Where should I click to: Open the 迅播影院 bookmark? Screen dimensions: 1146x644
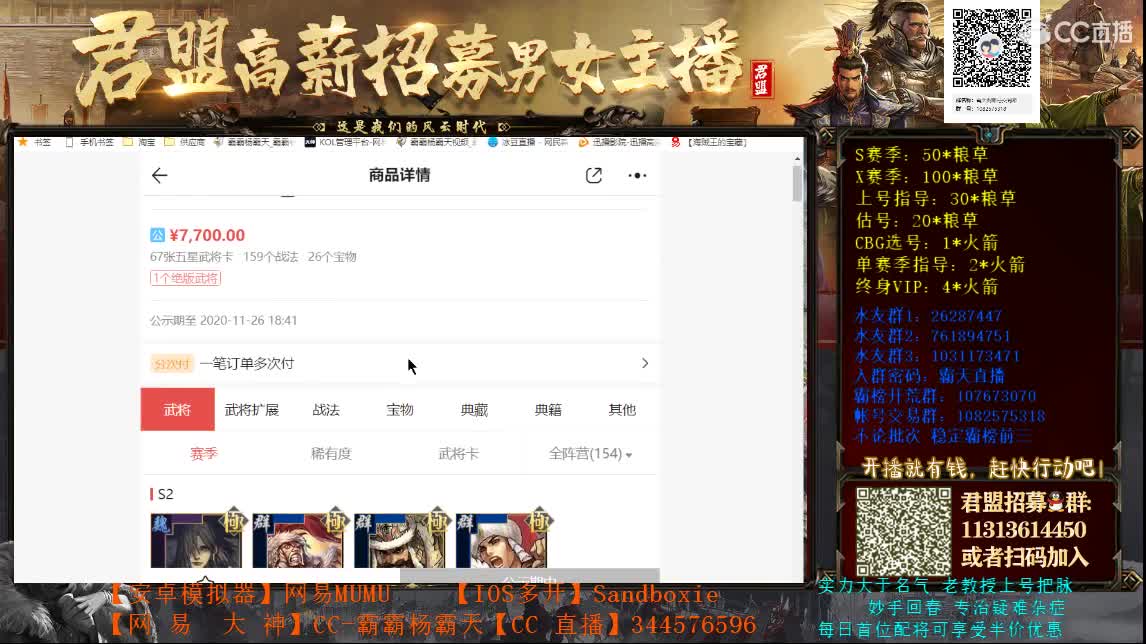pyautogui.click(x=618, y=142)
